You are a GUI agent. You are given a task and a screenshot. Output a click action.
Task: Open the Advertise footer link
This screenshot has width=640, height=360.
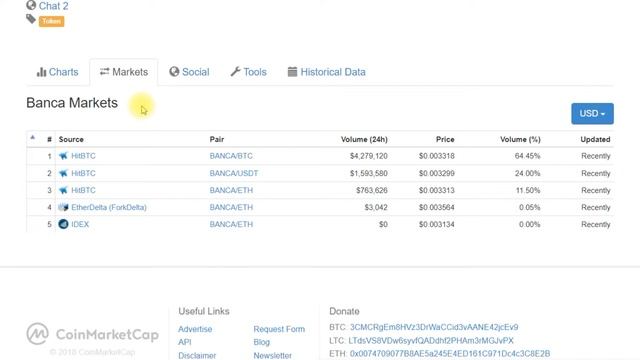click(x=195, y=329)
